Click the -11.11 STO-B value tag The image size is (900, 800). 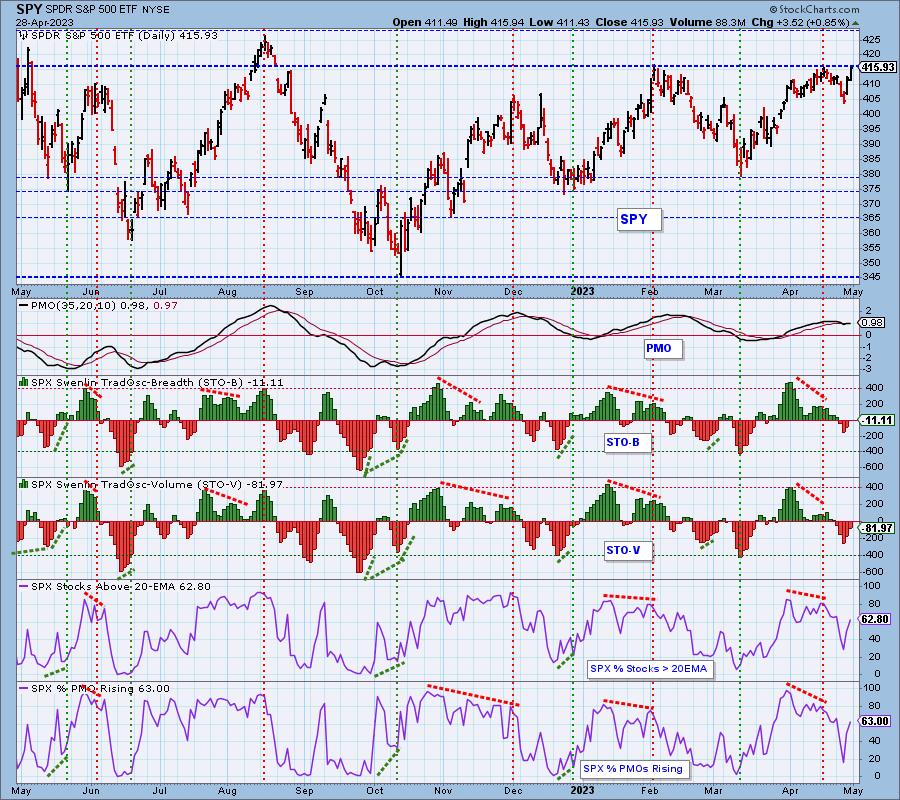[x=878, y=420]
